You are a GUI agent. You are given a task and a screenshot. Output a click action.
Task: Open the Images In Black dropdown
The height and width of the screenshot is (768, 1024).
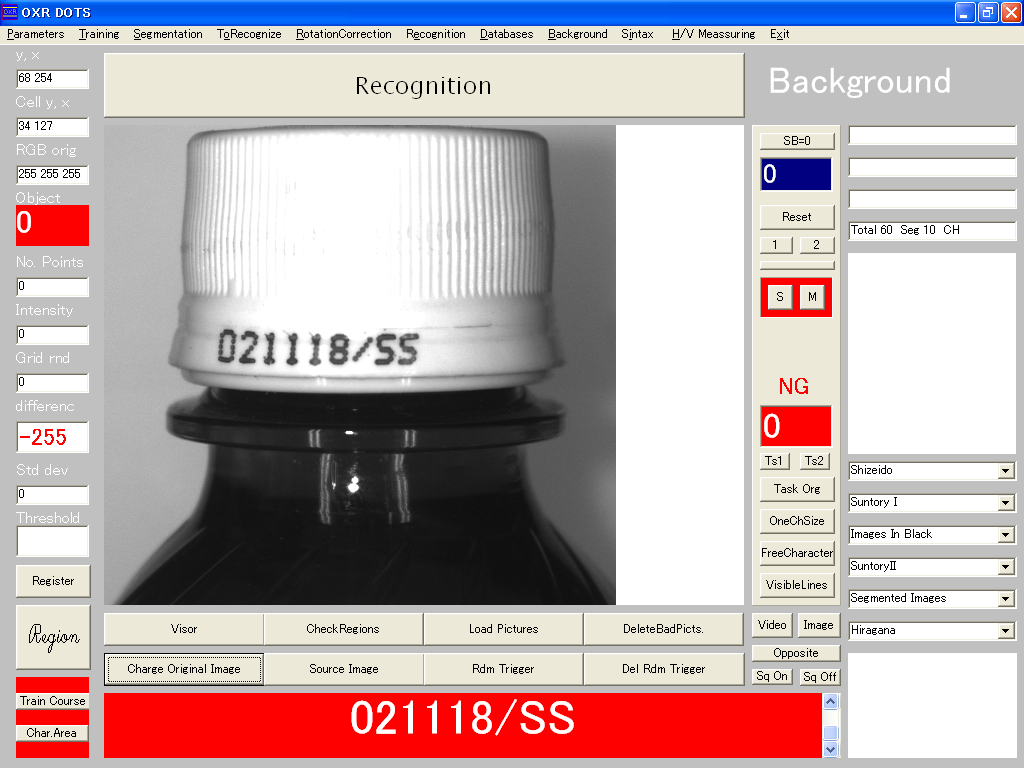tap(1005, 535)
